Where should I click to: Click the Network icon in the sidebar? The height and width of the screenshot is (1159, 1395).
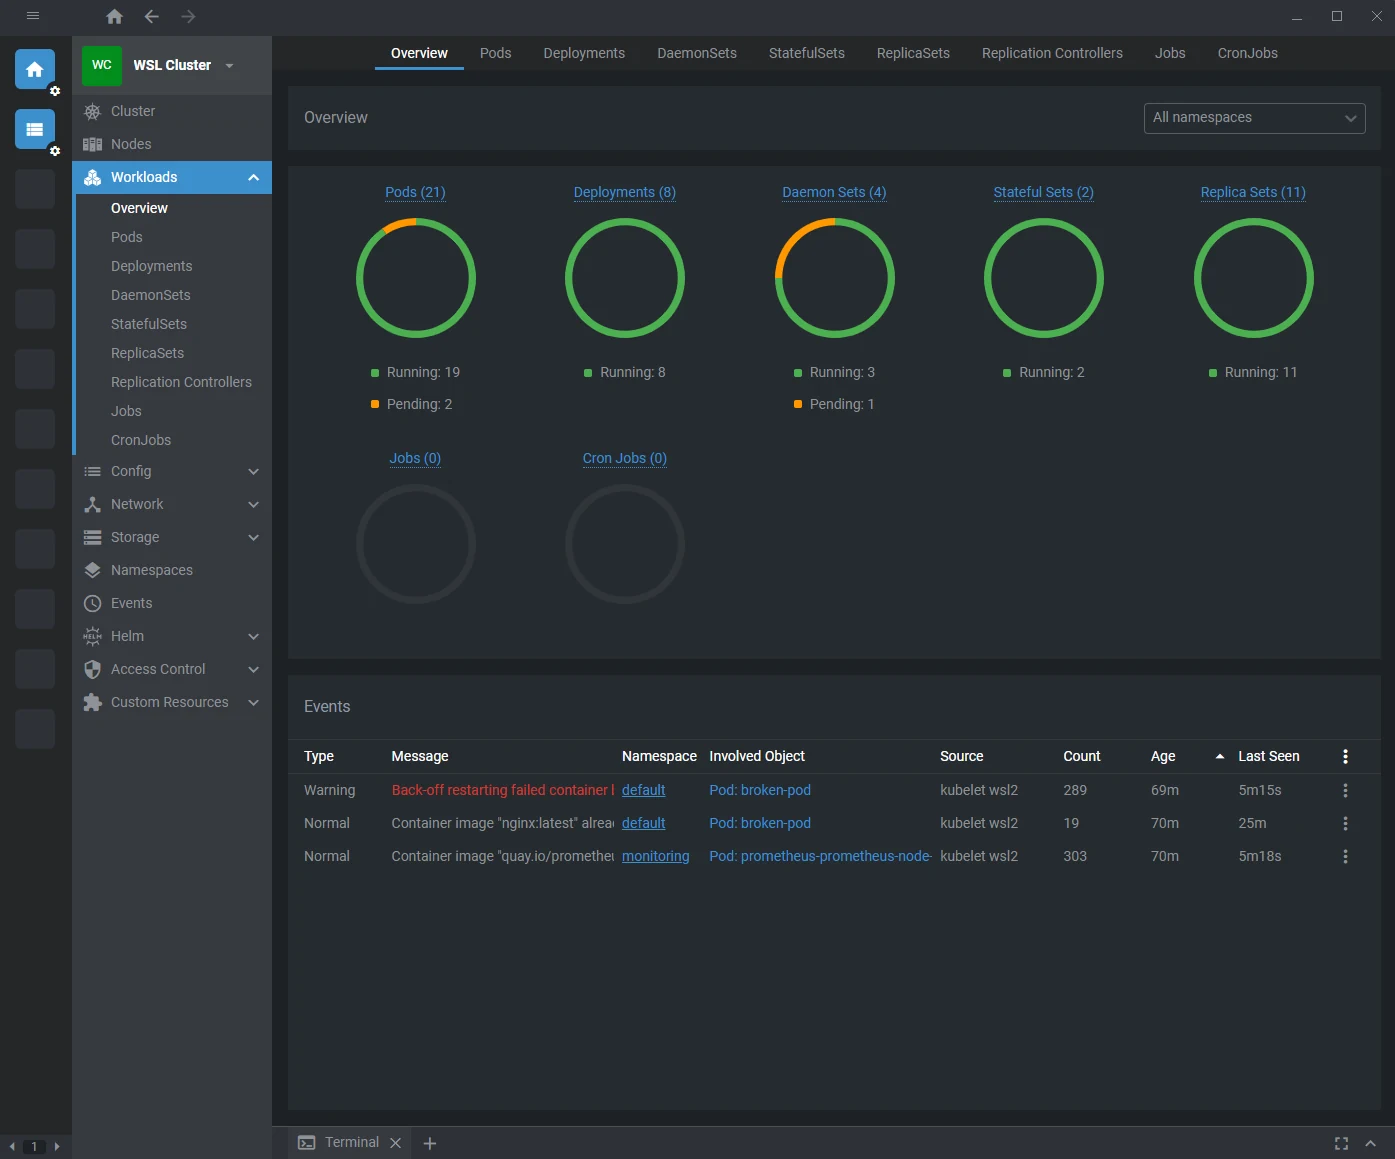coord(92,504)
